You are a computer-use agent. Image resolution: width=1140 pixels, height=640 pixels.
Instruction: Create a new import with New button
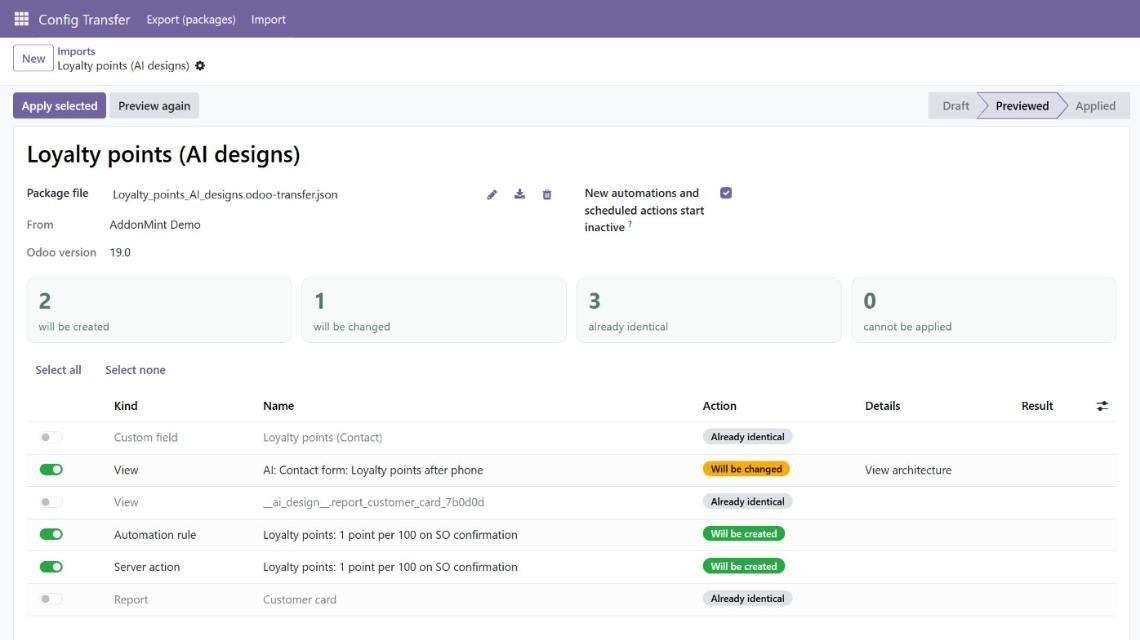click(33, 58)
